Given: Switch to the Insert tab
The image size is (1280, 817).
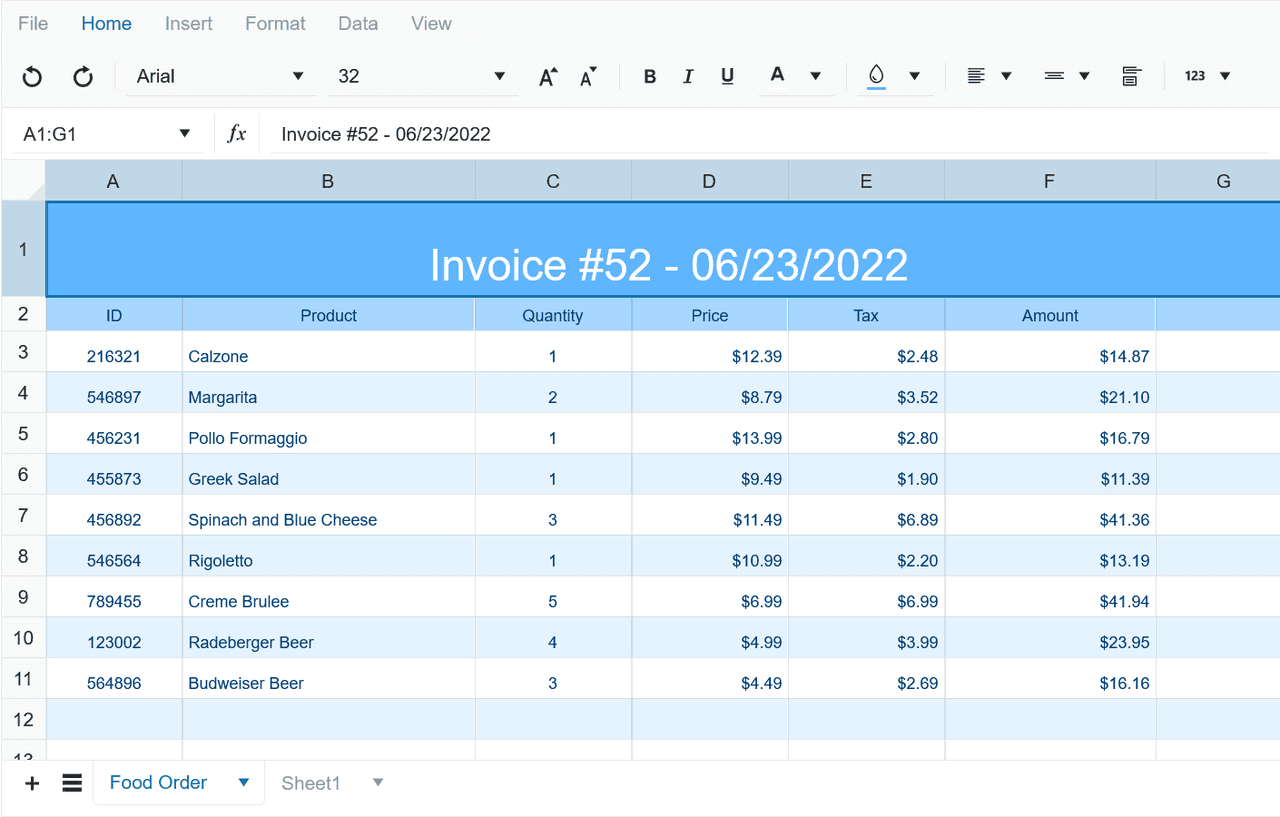Looking at the screenshot, I should click(189, 23).
